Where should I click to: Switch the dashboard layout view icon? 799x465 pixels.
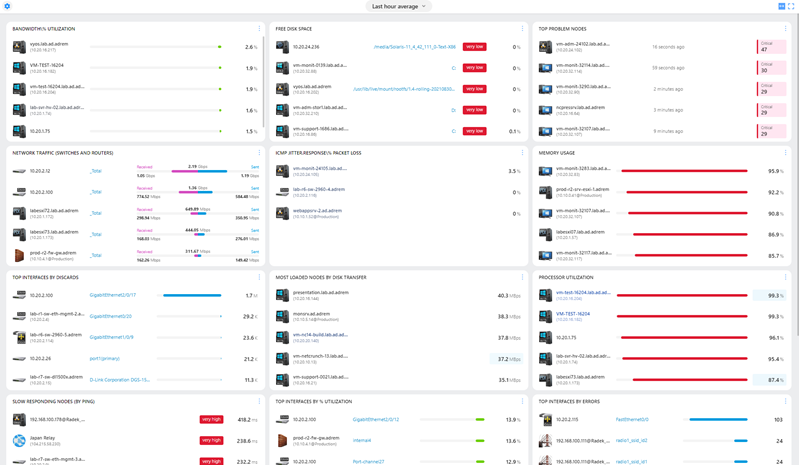782,6
